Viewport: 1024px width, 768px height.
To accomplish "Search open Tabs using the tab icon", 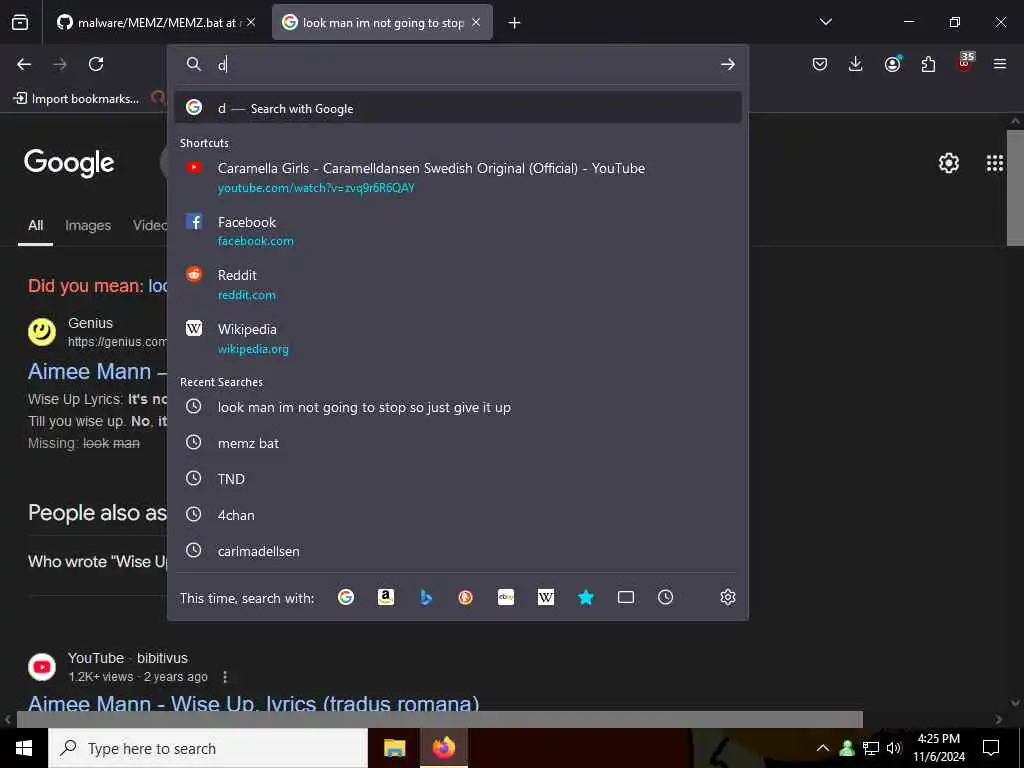I will (626, 597).
